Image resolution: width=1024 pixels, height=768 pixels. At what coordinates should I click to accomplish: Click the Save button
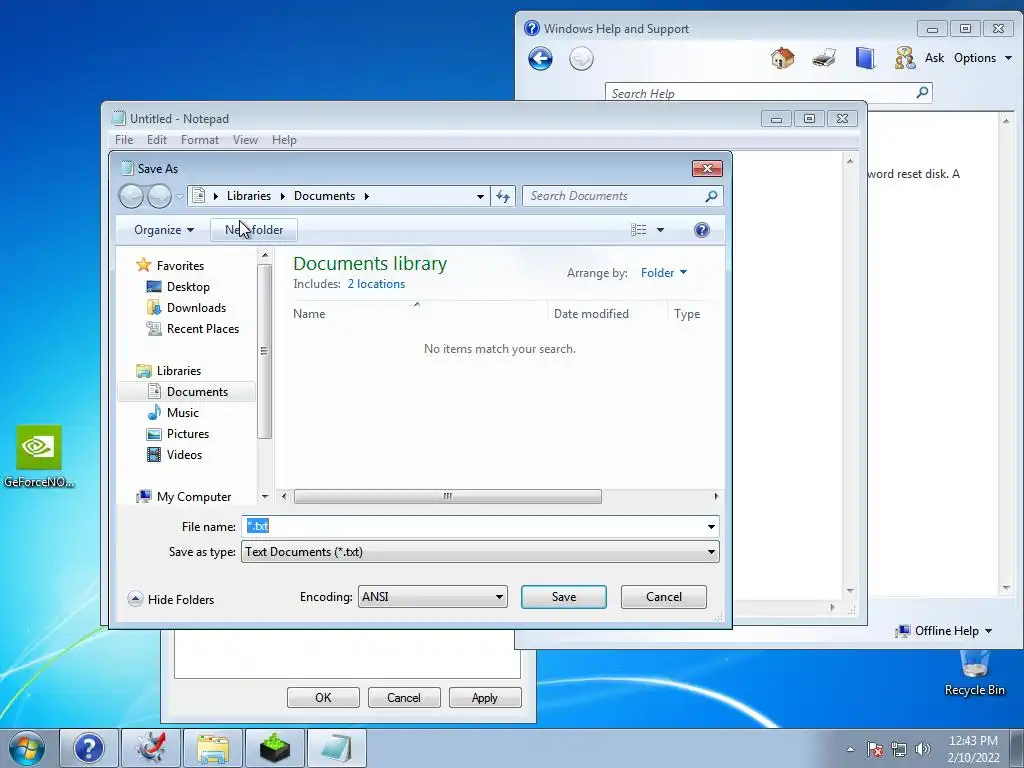(x=564, y=597)
